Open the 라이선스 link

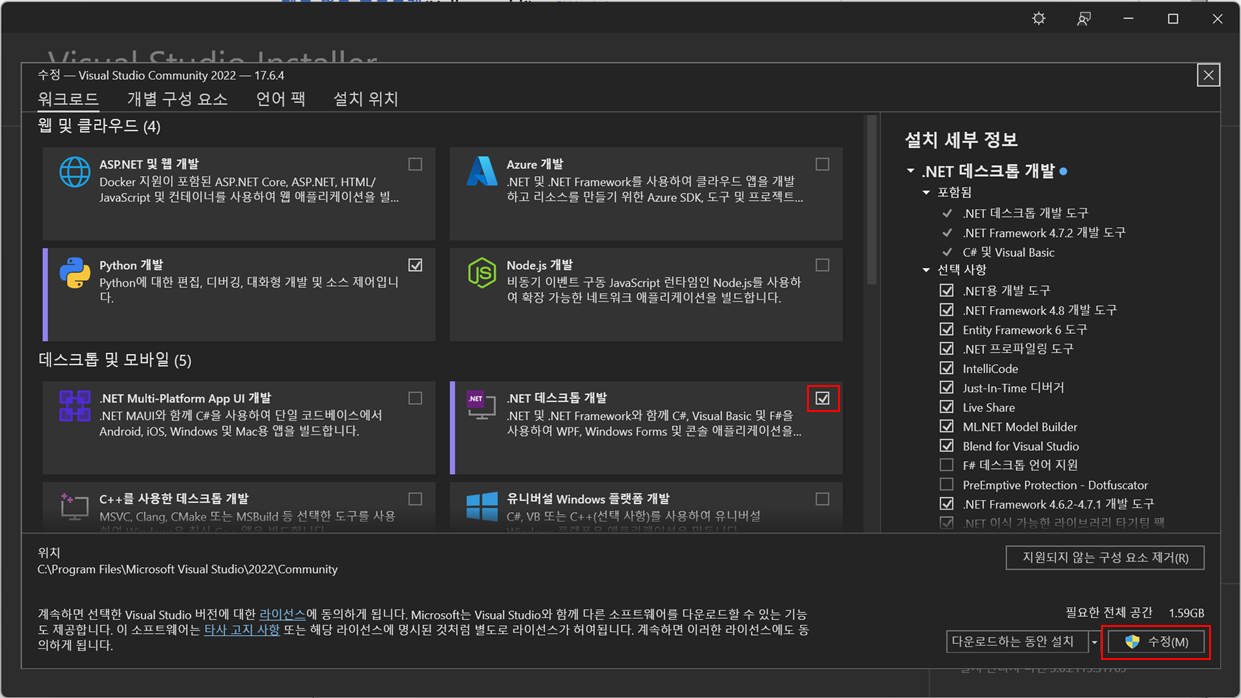282,614
